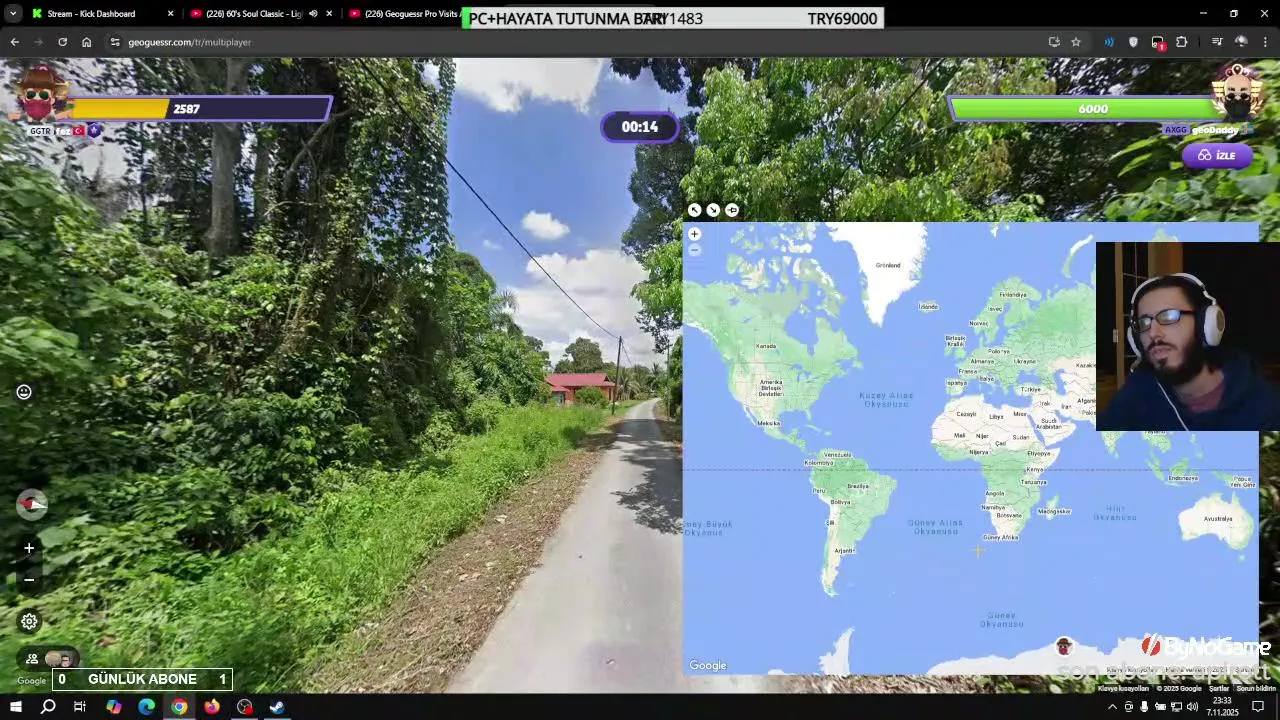The image size is (1280, 720).
Task: Mute the 60's Soul Classic tab audio
Action: click(x=313, y=14)
